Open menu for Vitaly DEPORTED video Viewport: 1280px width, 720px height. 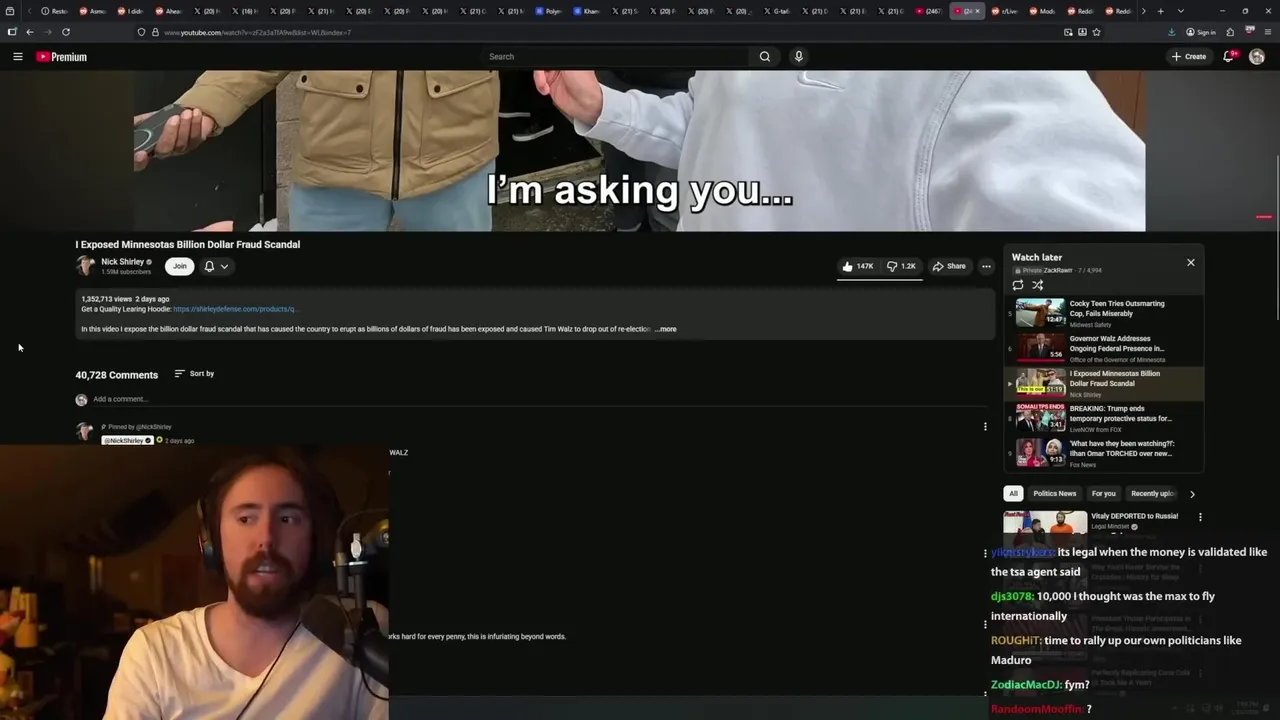coord(1200,517)
